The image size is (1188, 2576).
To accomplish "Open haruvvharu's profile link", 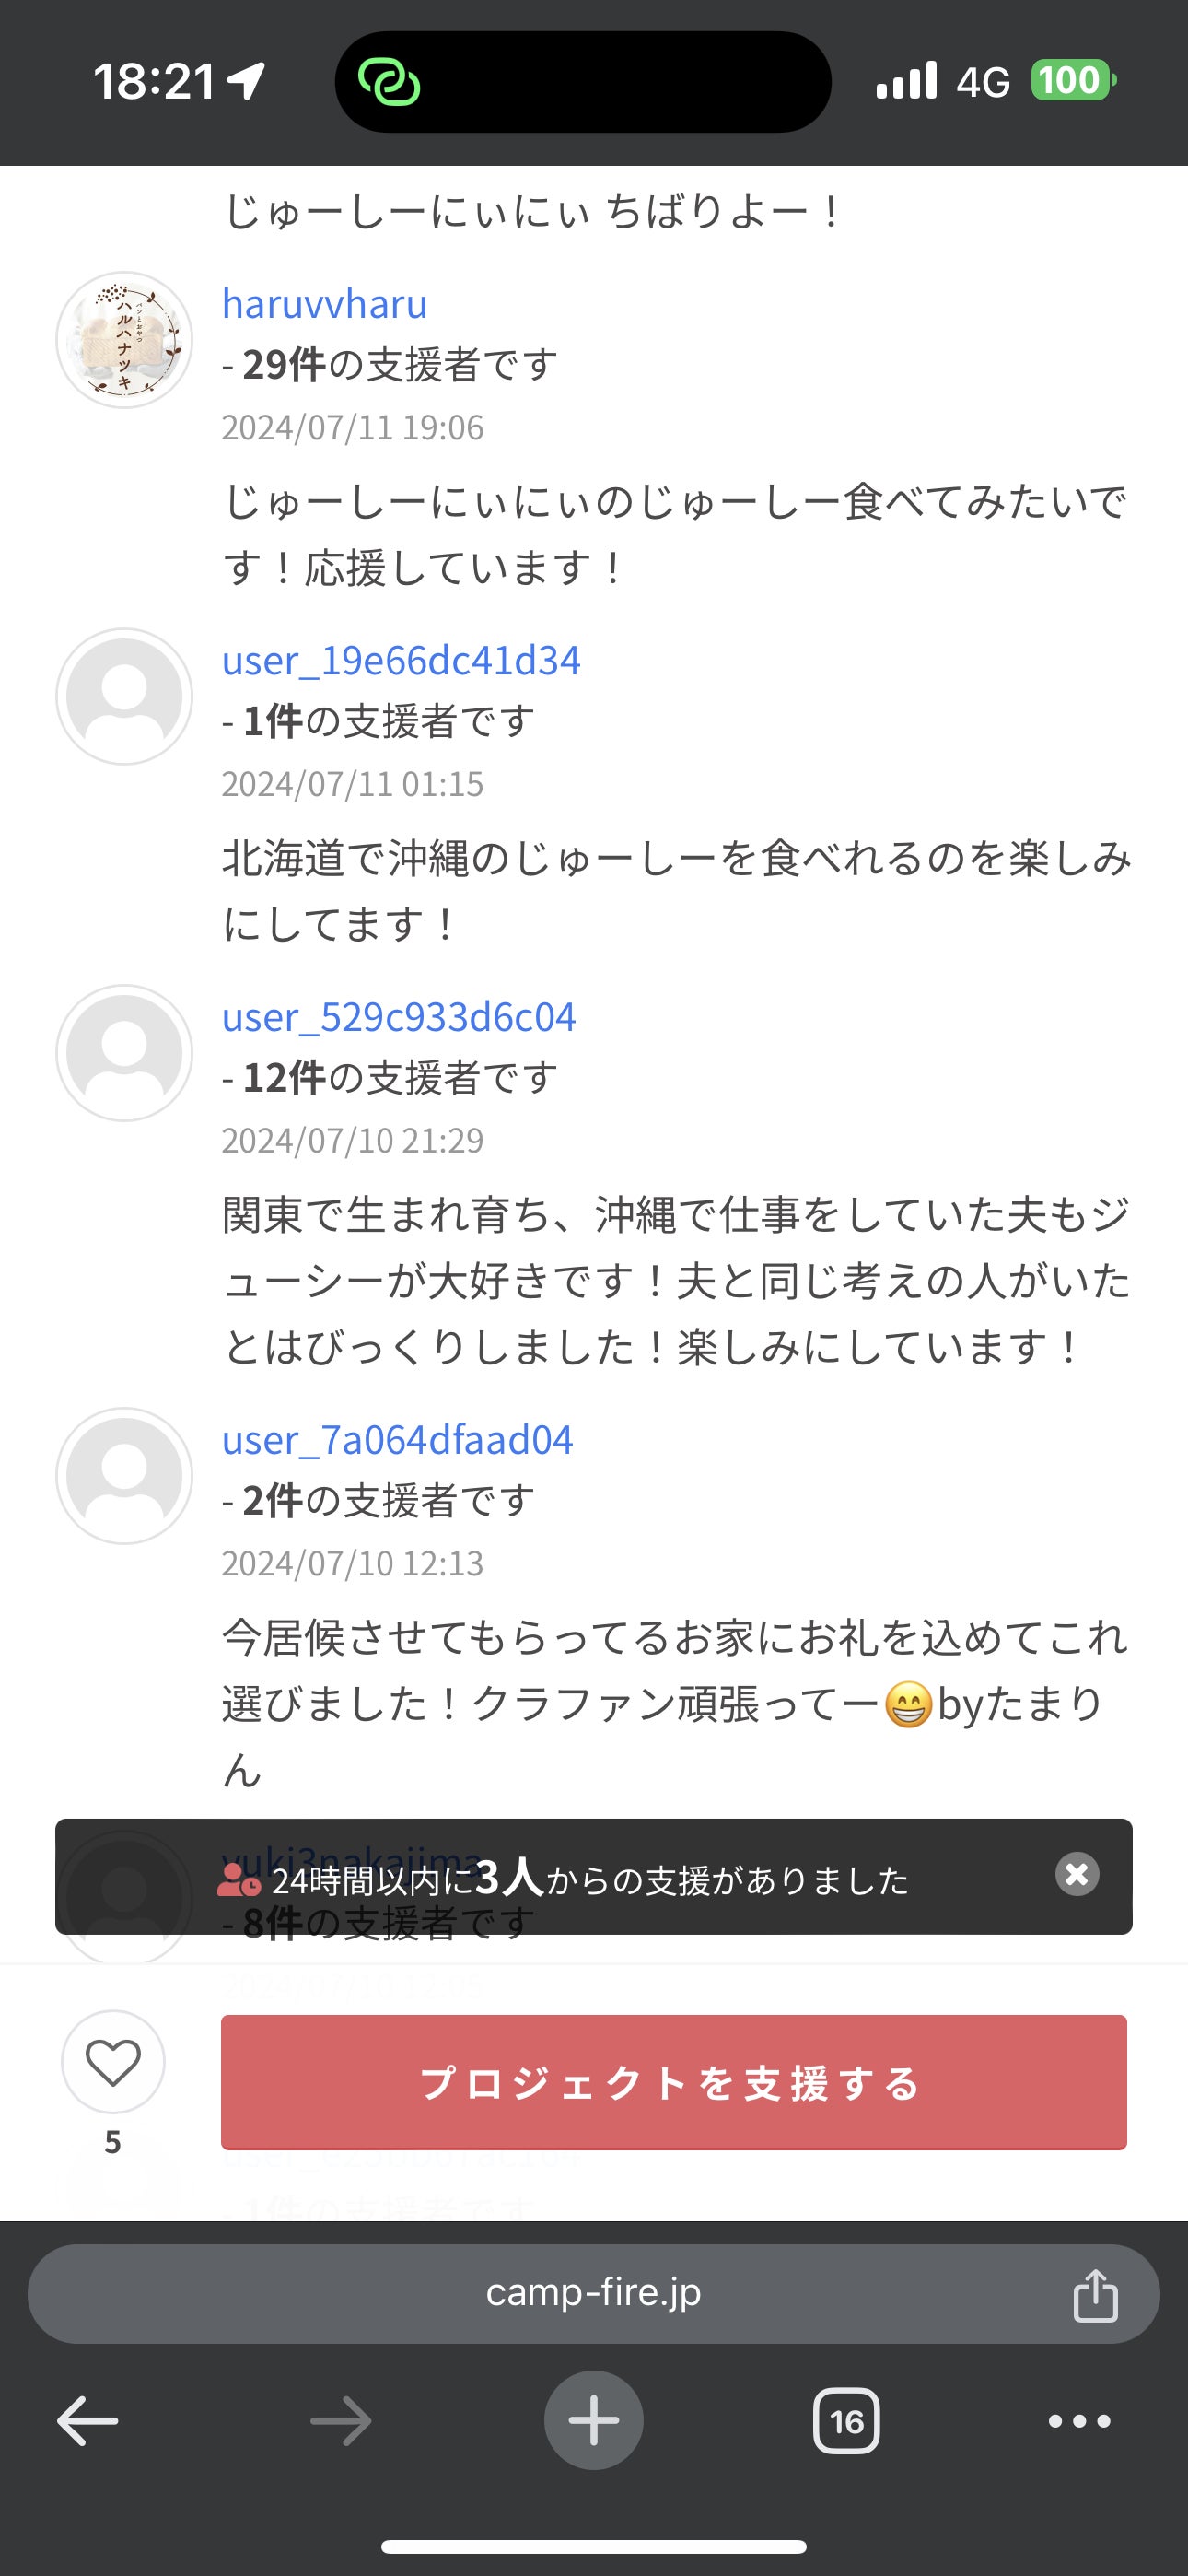I will [324, 304].
